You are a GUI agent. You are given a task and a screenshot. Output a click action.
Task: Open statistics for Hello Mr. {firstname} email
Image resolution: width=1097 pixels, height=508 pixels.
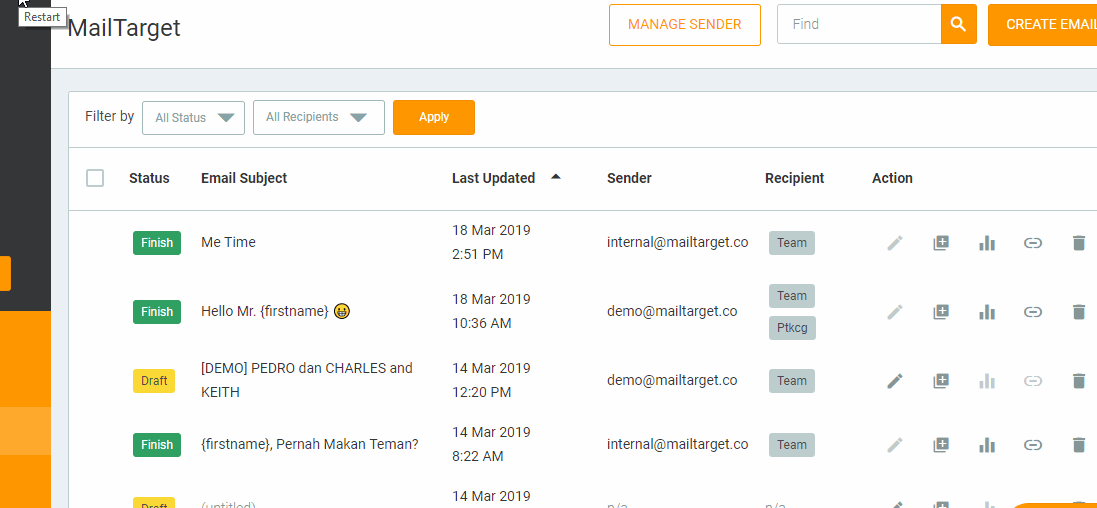click(x=987, y=311)
